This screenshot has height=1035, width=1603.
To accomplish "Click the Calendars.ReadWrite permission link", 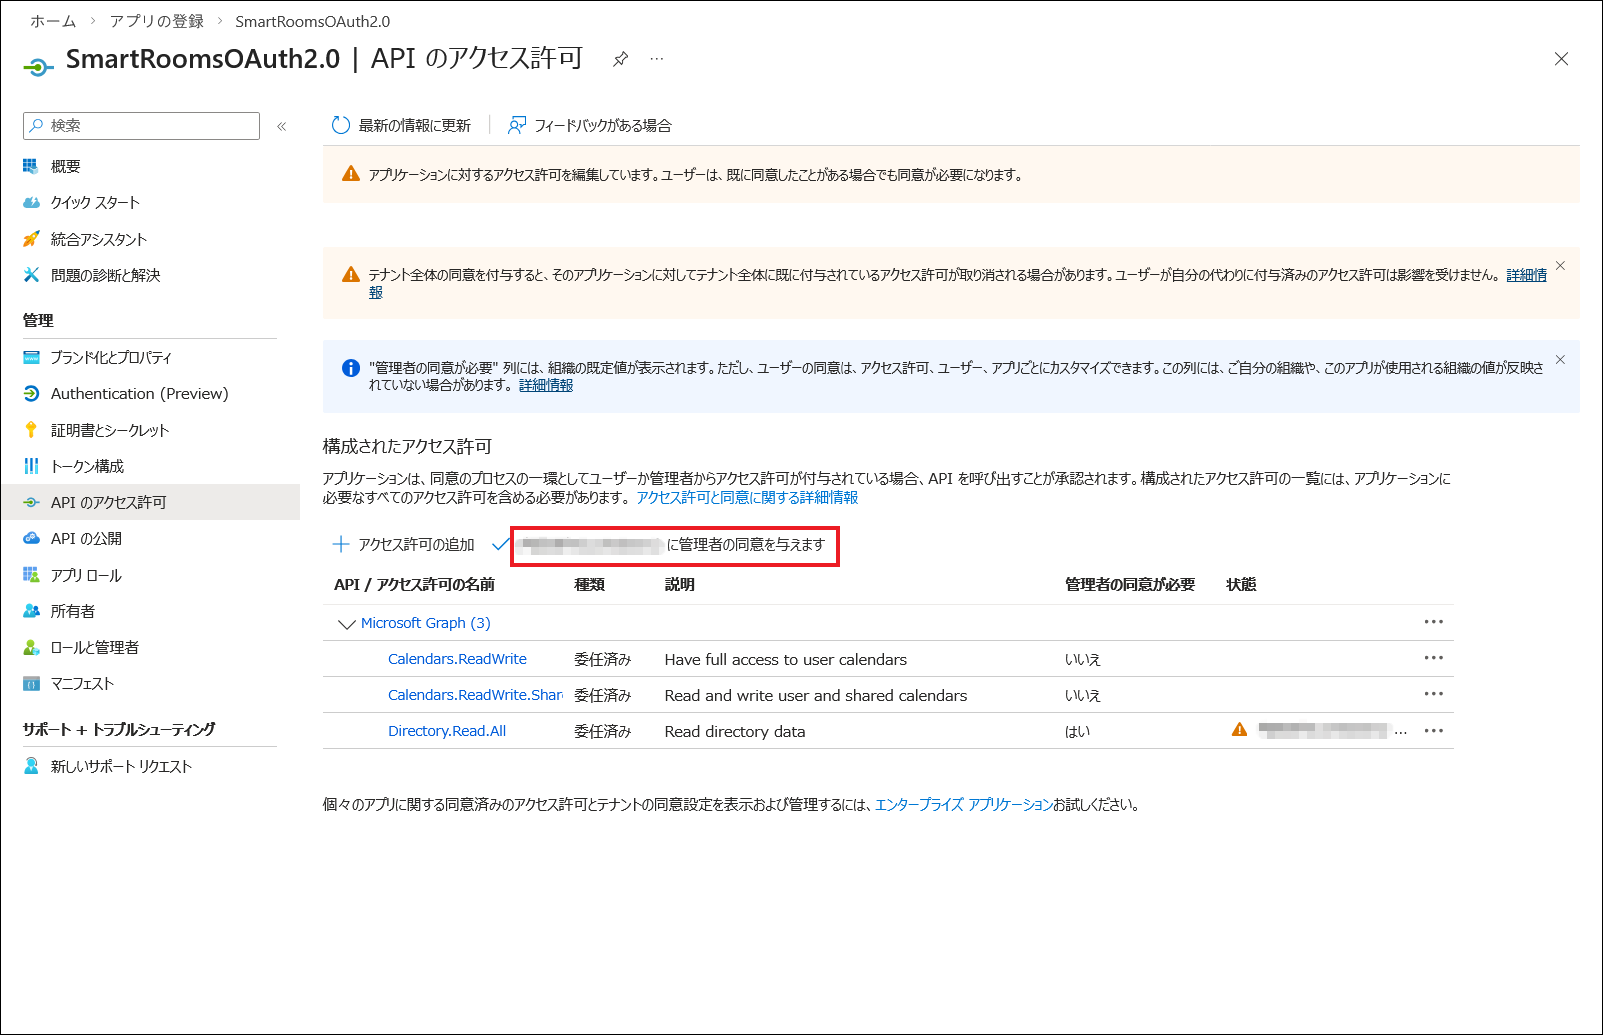I will [x=457, y=659].
